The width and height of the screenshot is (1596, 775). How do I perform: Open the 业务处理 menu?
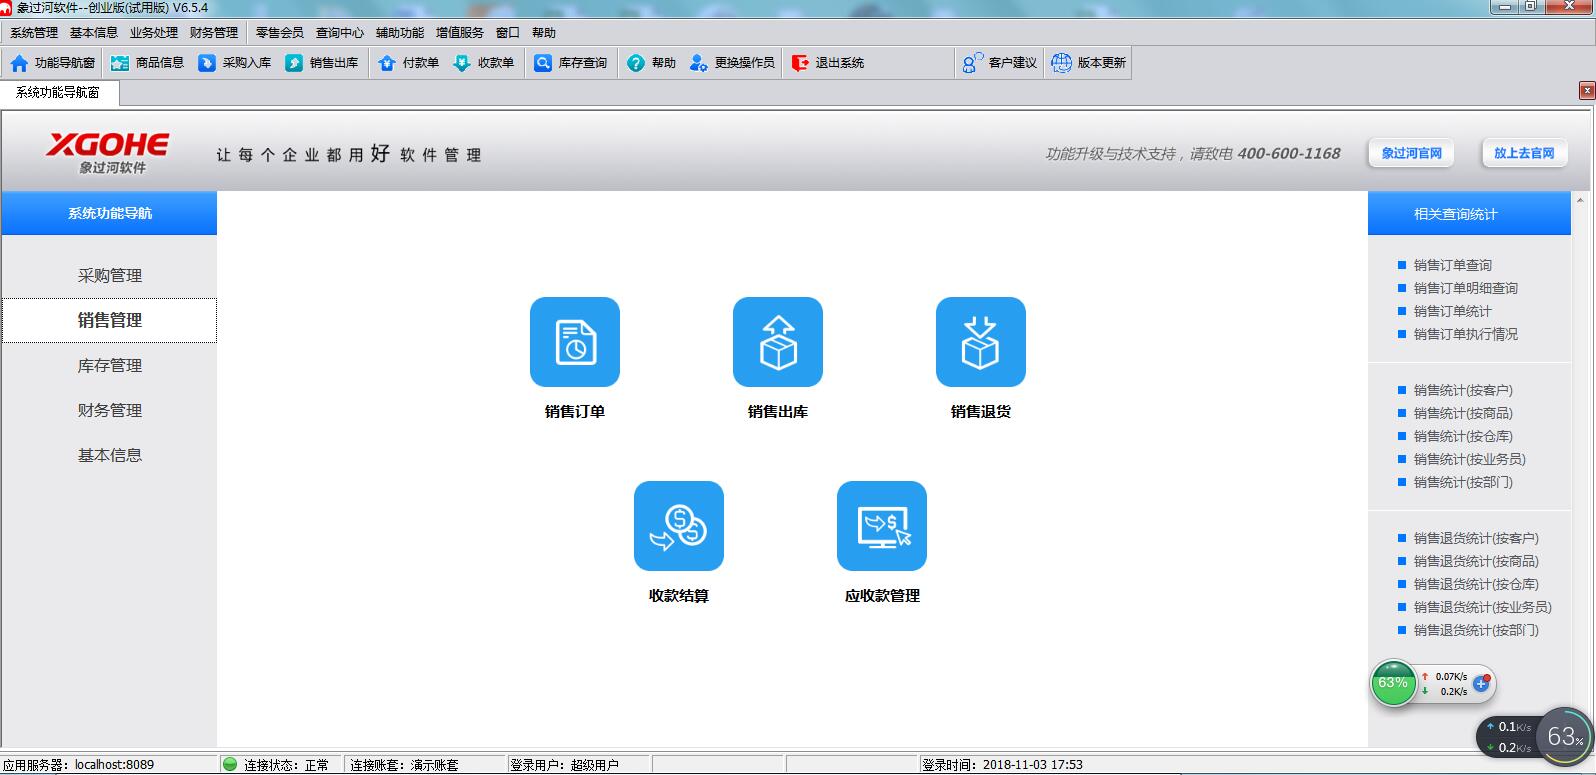[x=154, y=33]
